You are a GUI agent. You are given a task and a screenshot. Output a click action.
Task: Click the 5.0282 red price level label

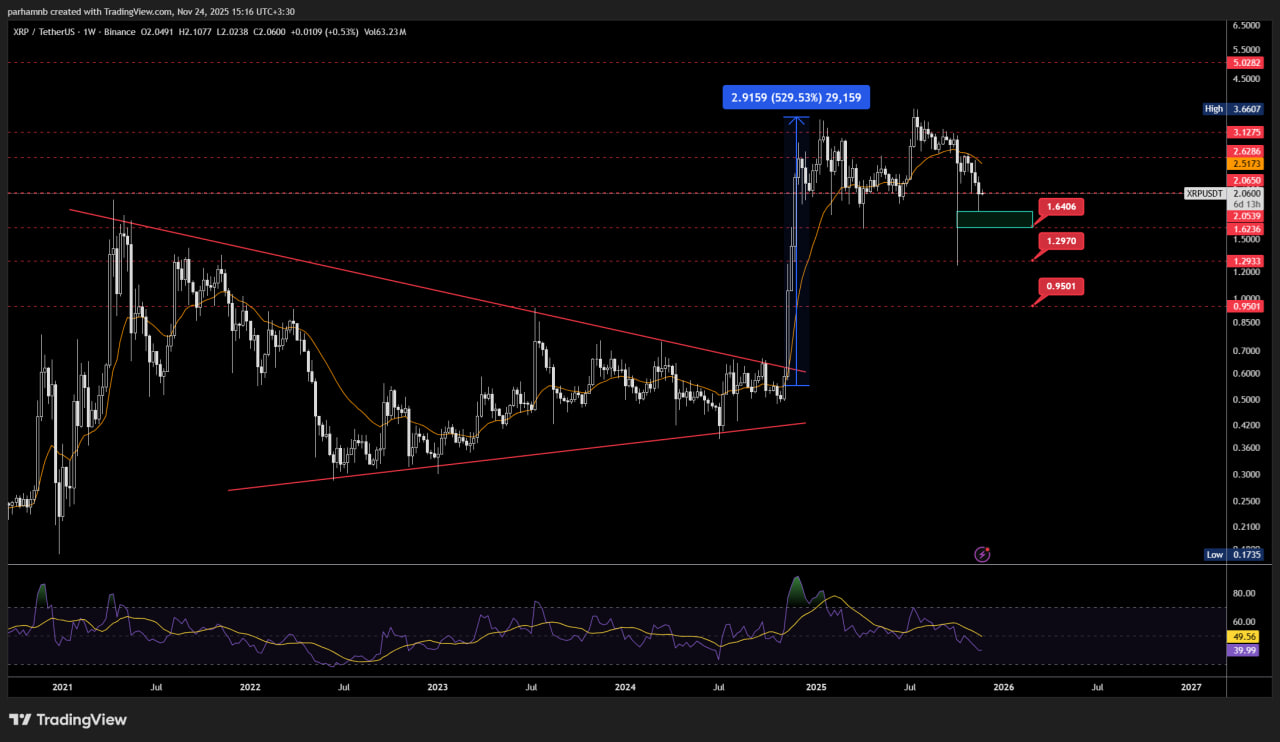tap(1246, 62)
